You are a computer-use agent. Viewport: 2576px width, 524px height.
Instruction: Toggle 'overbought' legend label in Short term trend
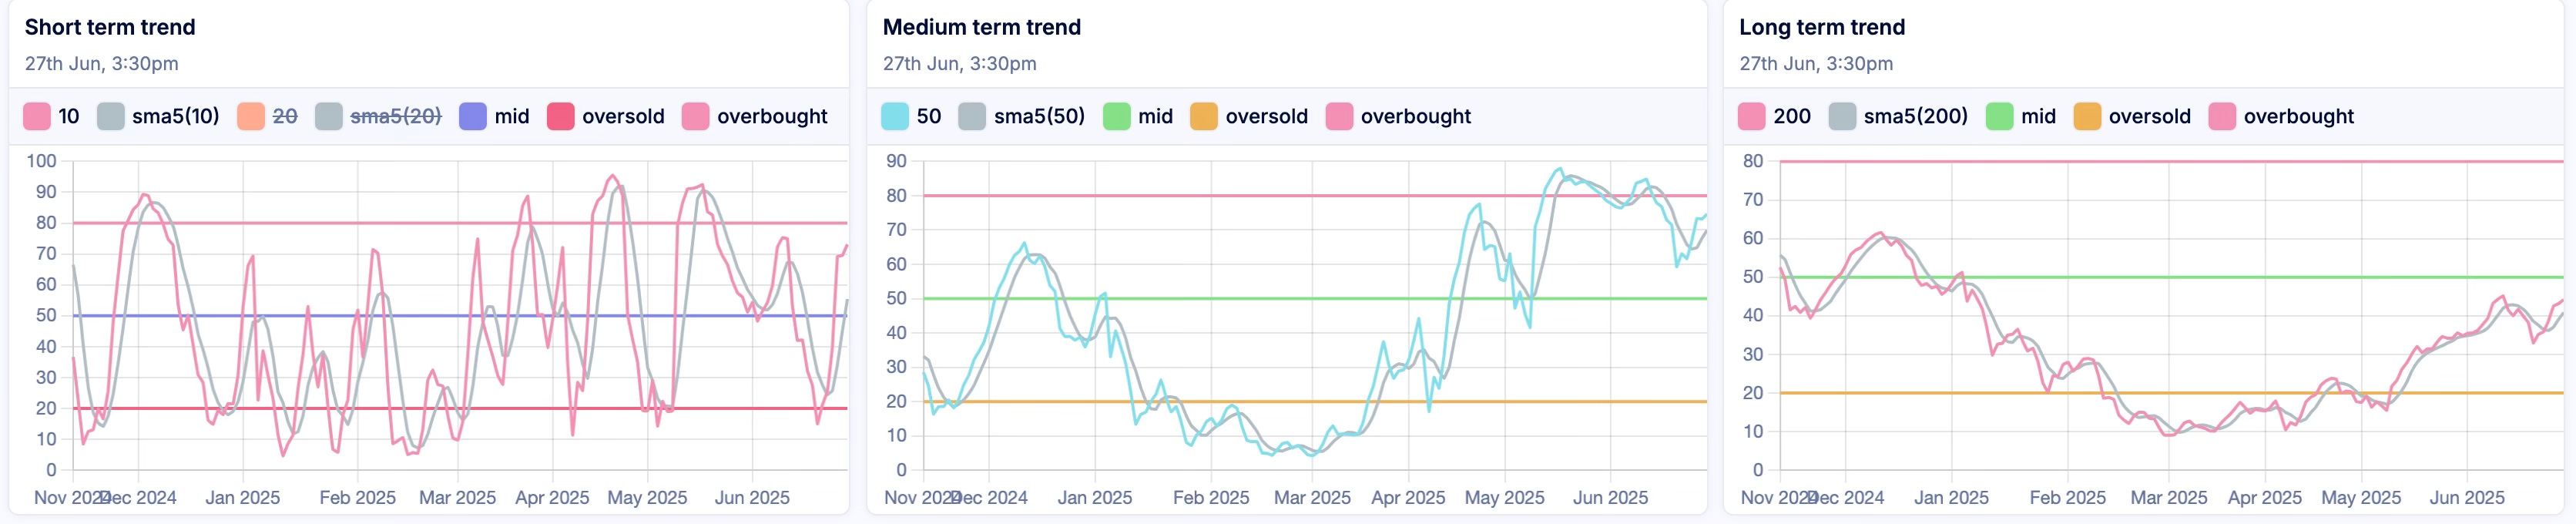tap(772, 116)
